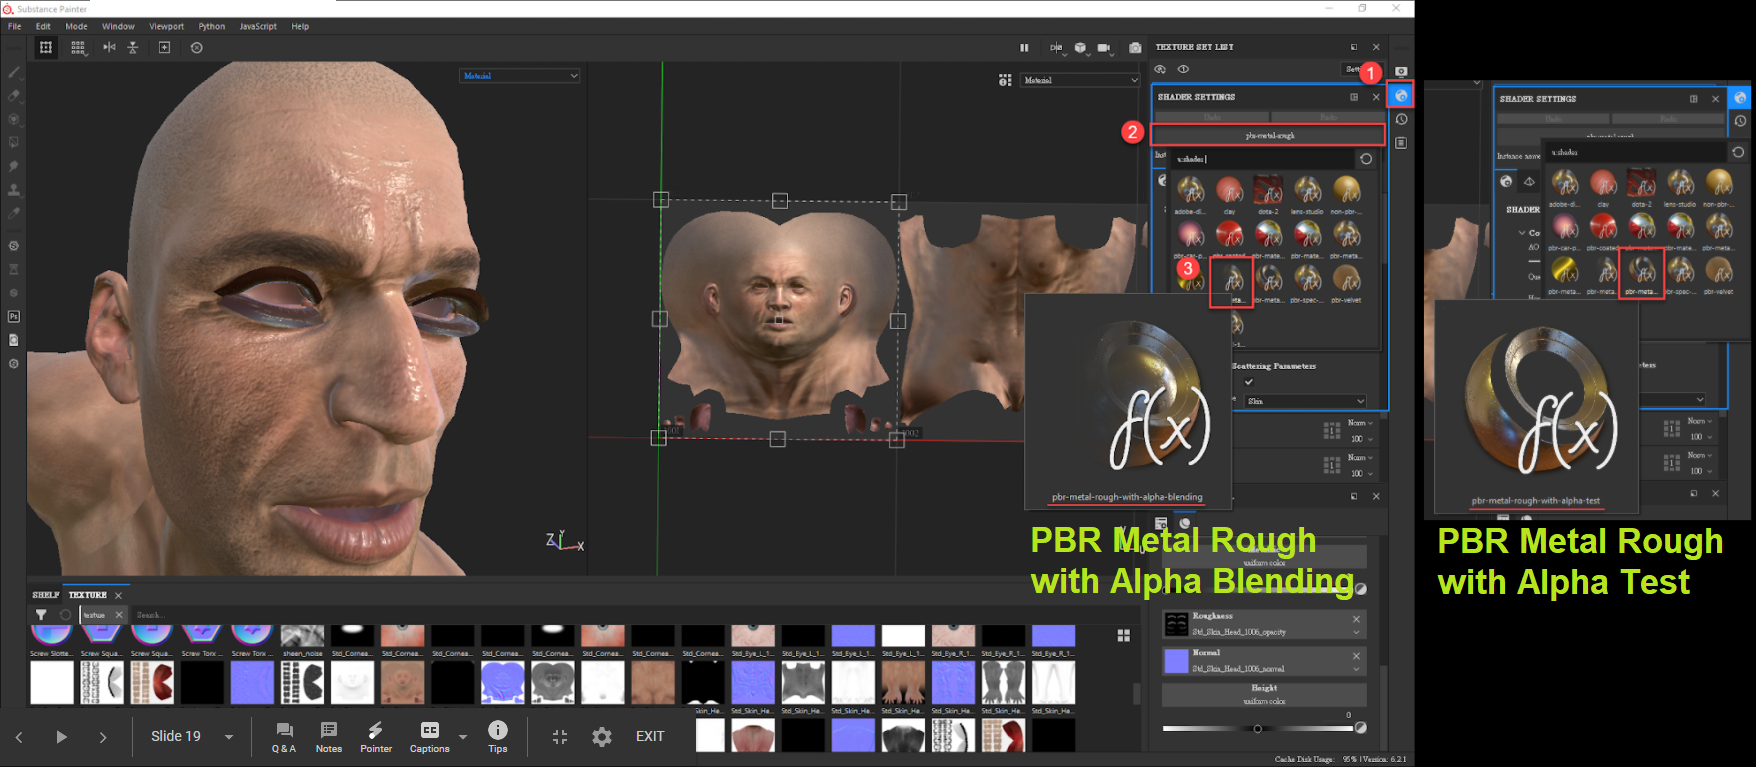Select the 'sheen_noise' shelf texture thumbnail
Image resolution: width=1756 pixels, height=767 pixels.
click(x=302, y=636)
